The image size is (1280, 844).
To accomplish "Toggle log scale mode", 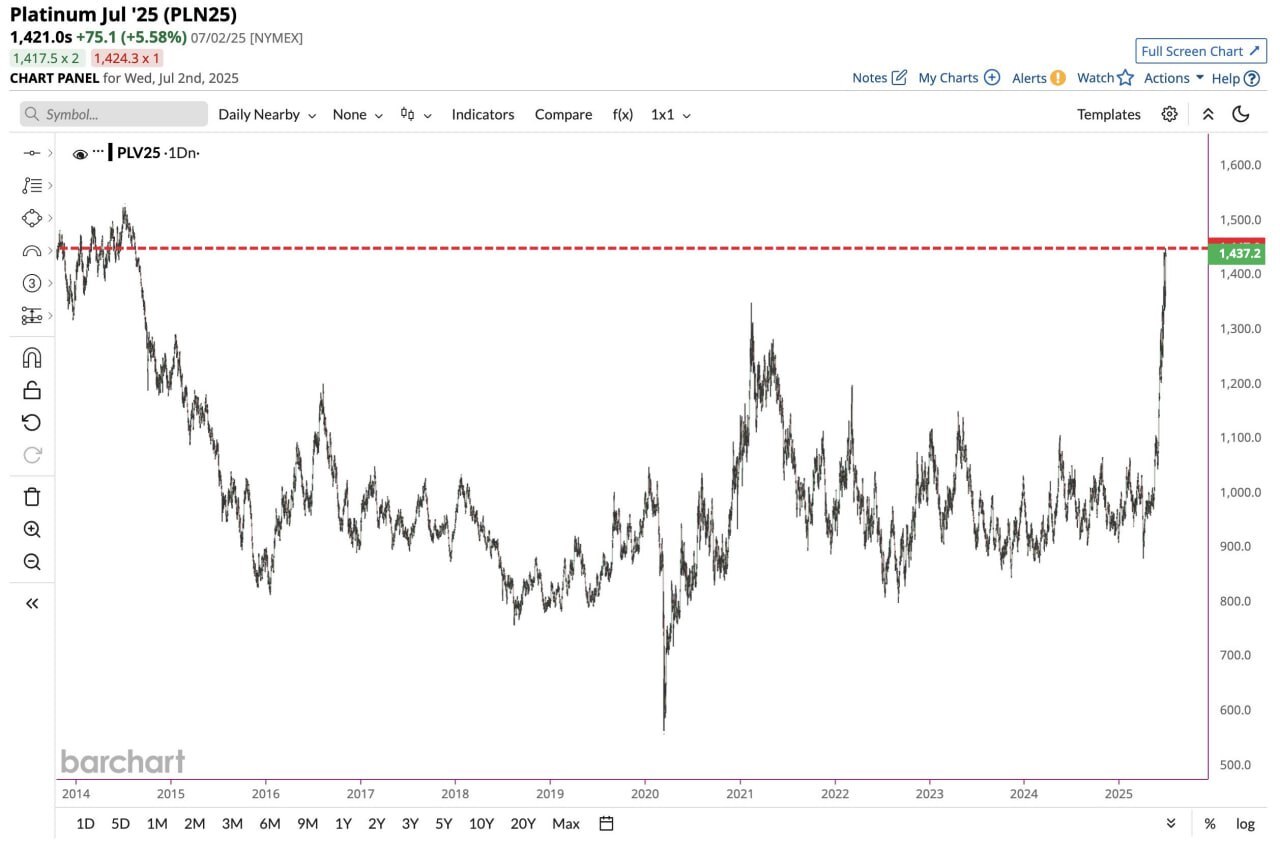I will (x=1245, y=824).
